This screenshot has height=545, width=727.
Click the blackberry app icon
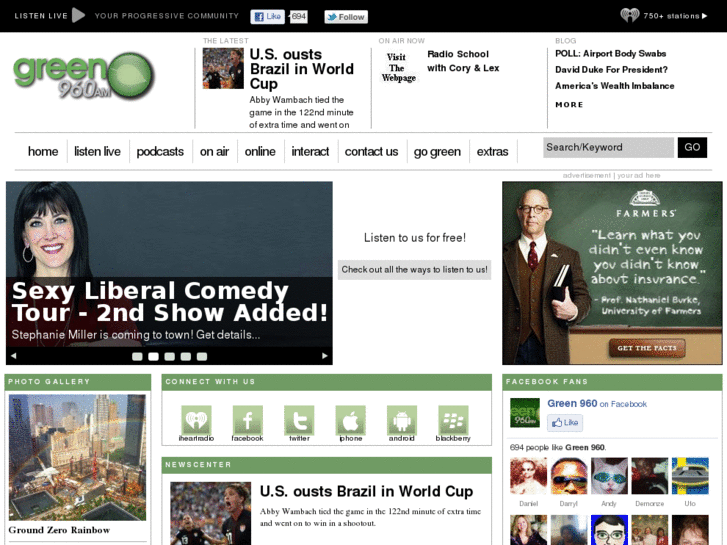tap(453, 420)
